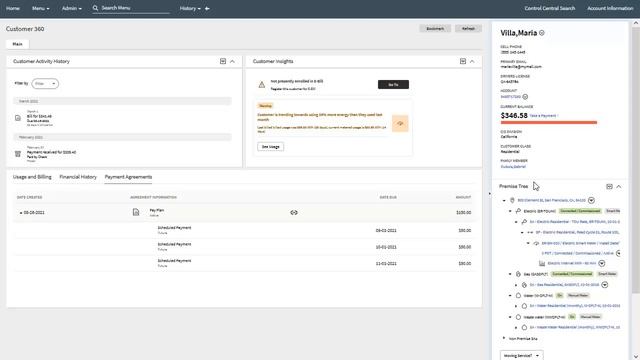Image resolution: width=640 pixels, height=360 pixels.
Task: Click the electric smart meter device icon
Action: [x=536, y=243]
